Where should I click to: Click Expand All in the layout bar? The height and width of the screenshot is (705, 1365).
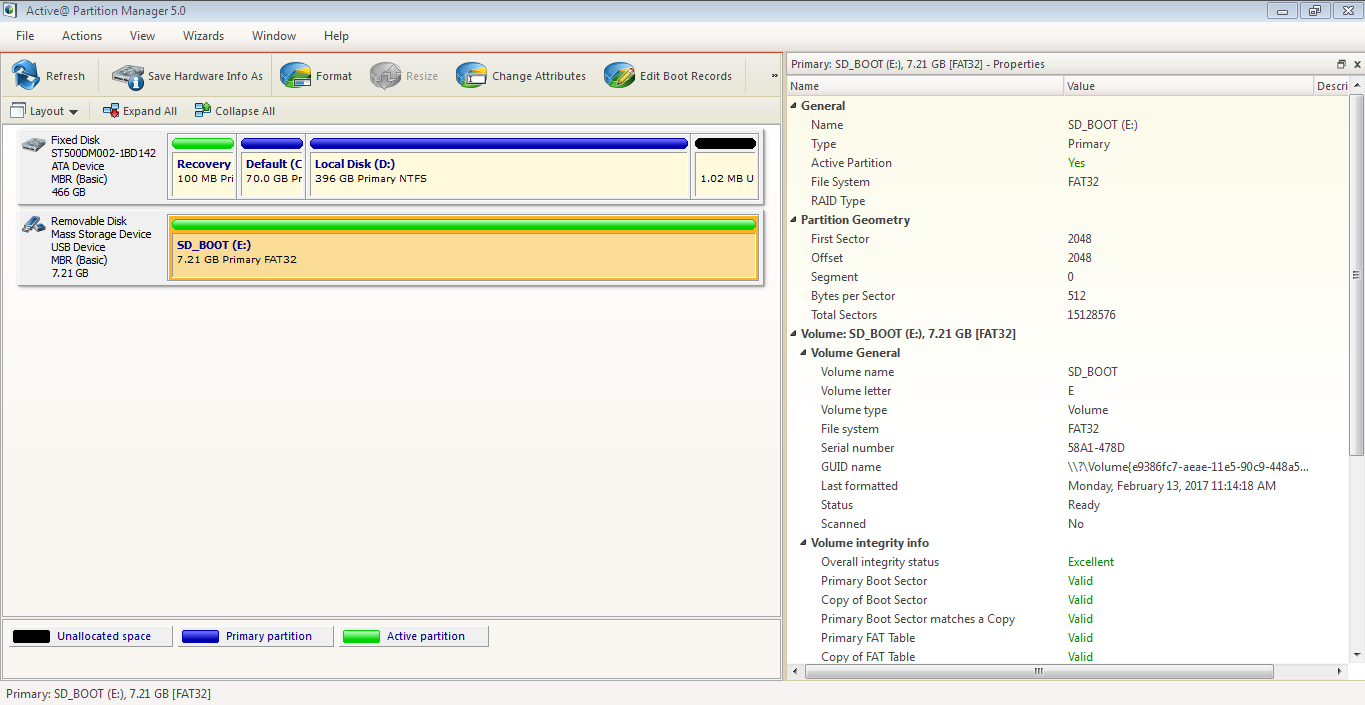pos(139,110)
